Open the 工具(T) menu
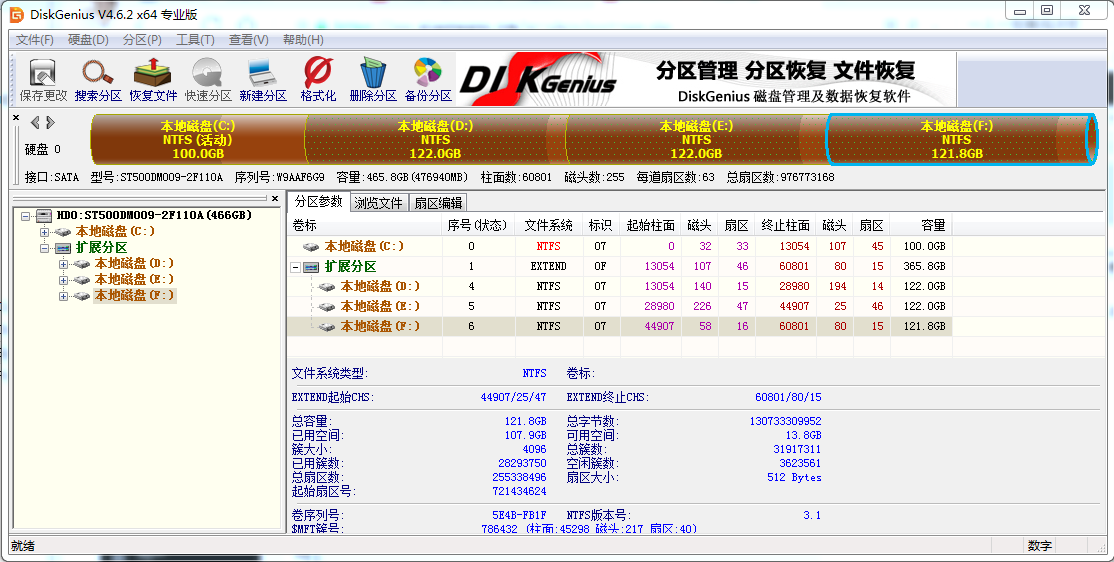 tap(195, 40)
